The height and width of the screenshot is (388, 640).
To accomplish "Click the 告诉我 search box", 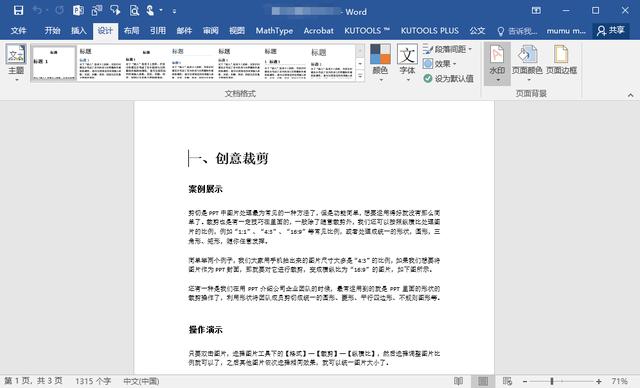I will point(517,31).
